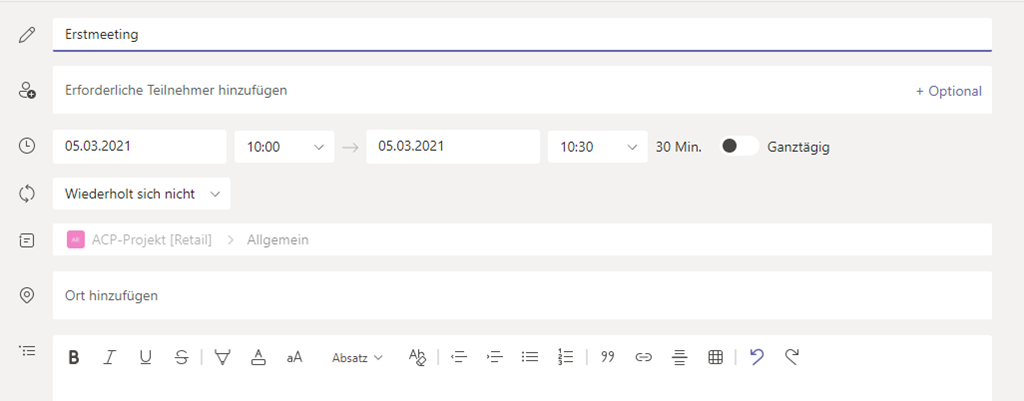
Task: Open font color tool
Action: 259,357
